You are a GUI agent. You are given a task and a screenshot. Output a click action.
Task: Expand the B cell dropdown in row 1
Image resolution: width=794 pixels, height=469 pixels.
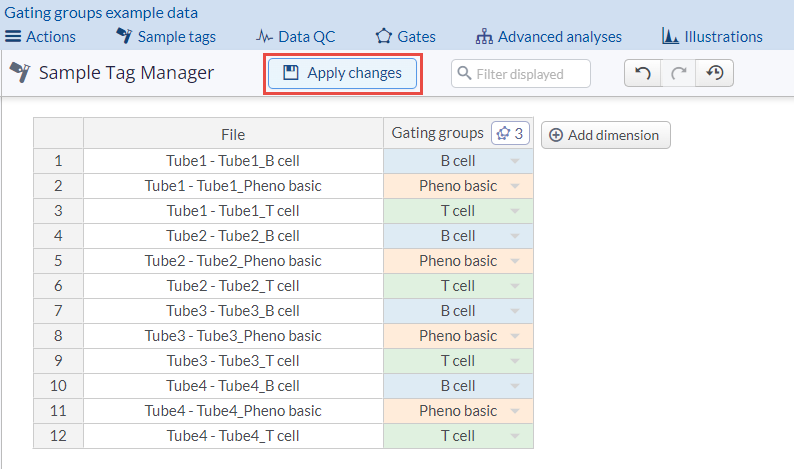click(x=515, y=161)
